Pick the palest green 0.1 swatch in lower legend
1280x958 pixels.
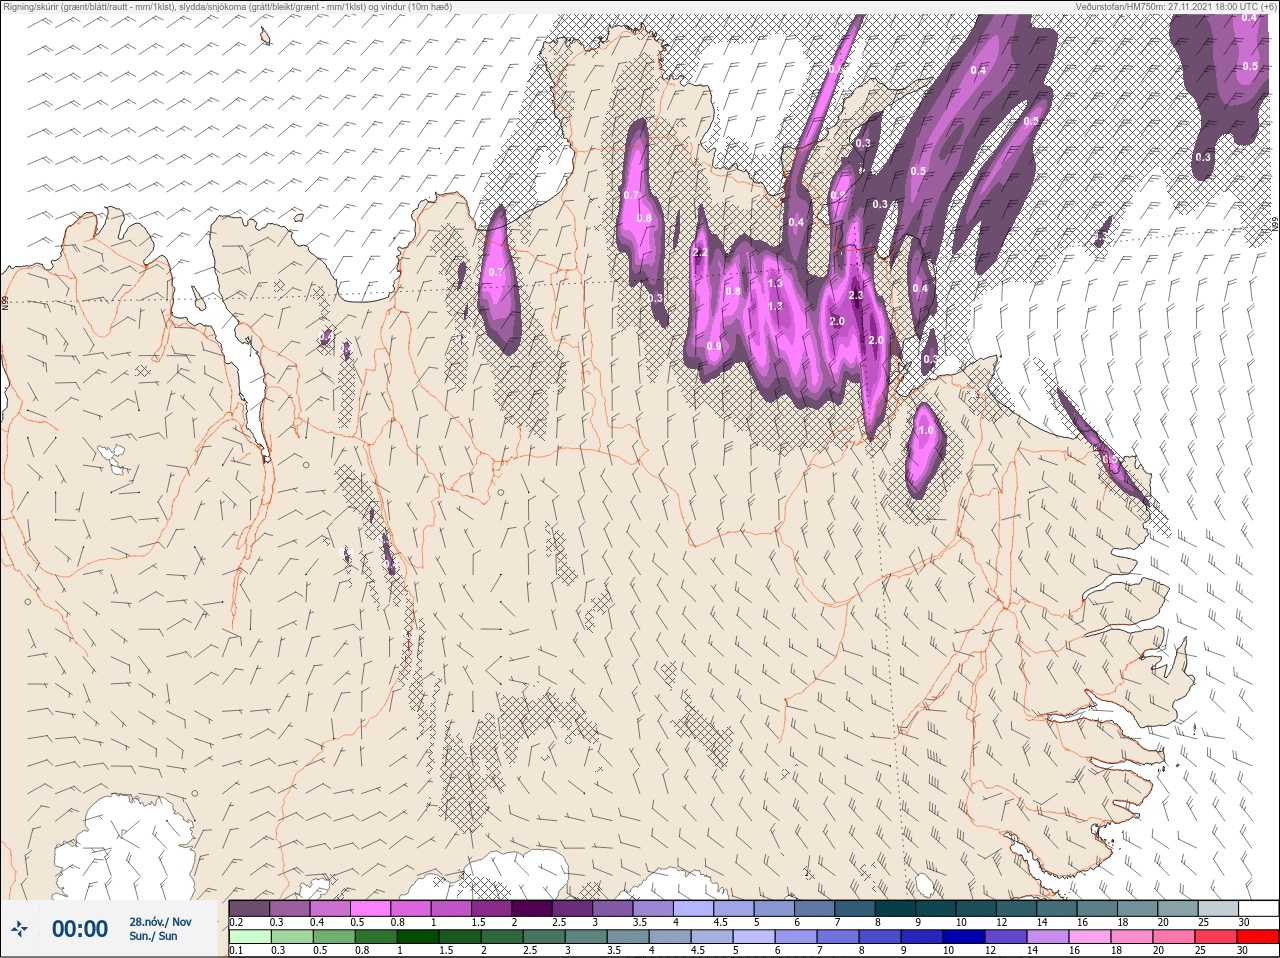(x=249, y=937)
